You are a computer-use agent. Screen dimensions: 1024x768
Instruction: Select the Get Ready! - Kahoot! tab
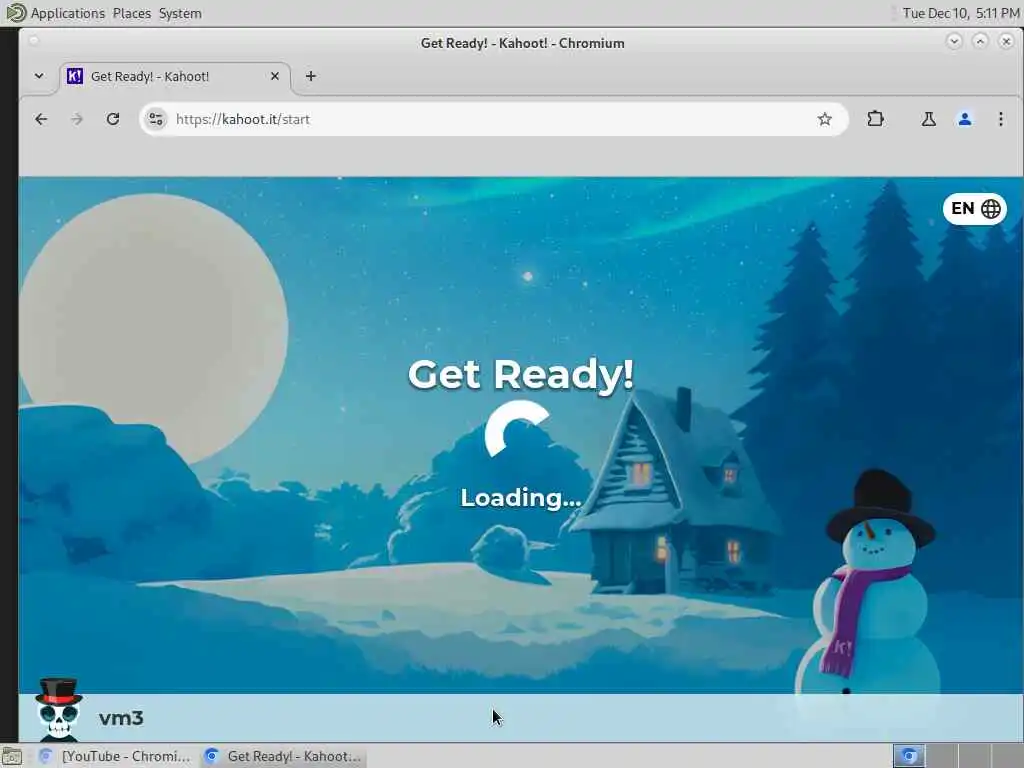pyautogui.click(x=175, y=76)
